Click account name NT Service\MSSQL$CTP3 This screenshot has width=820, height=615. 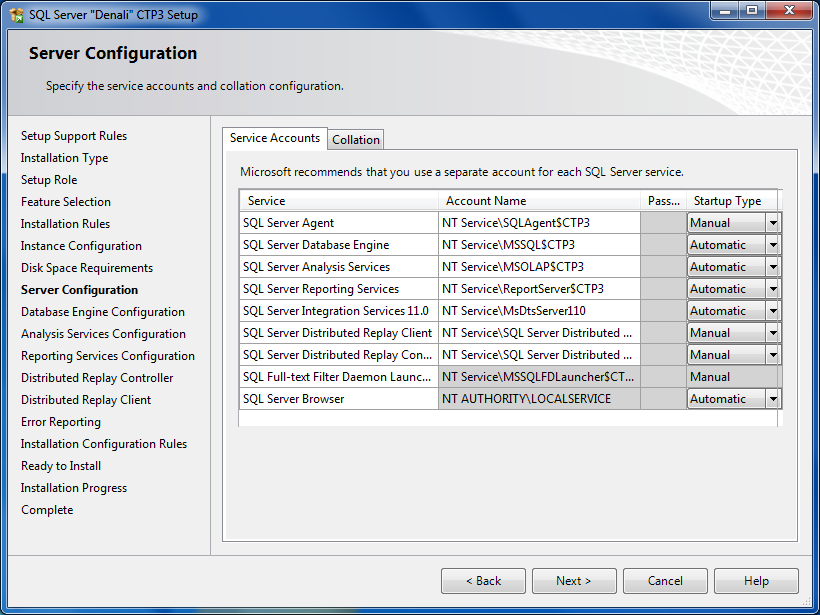(x=539, y=245)
